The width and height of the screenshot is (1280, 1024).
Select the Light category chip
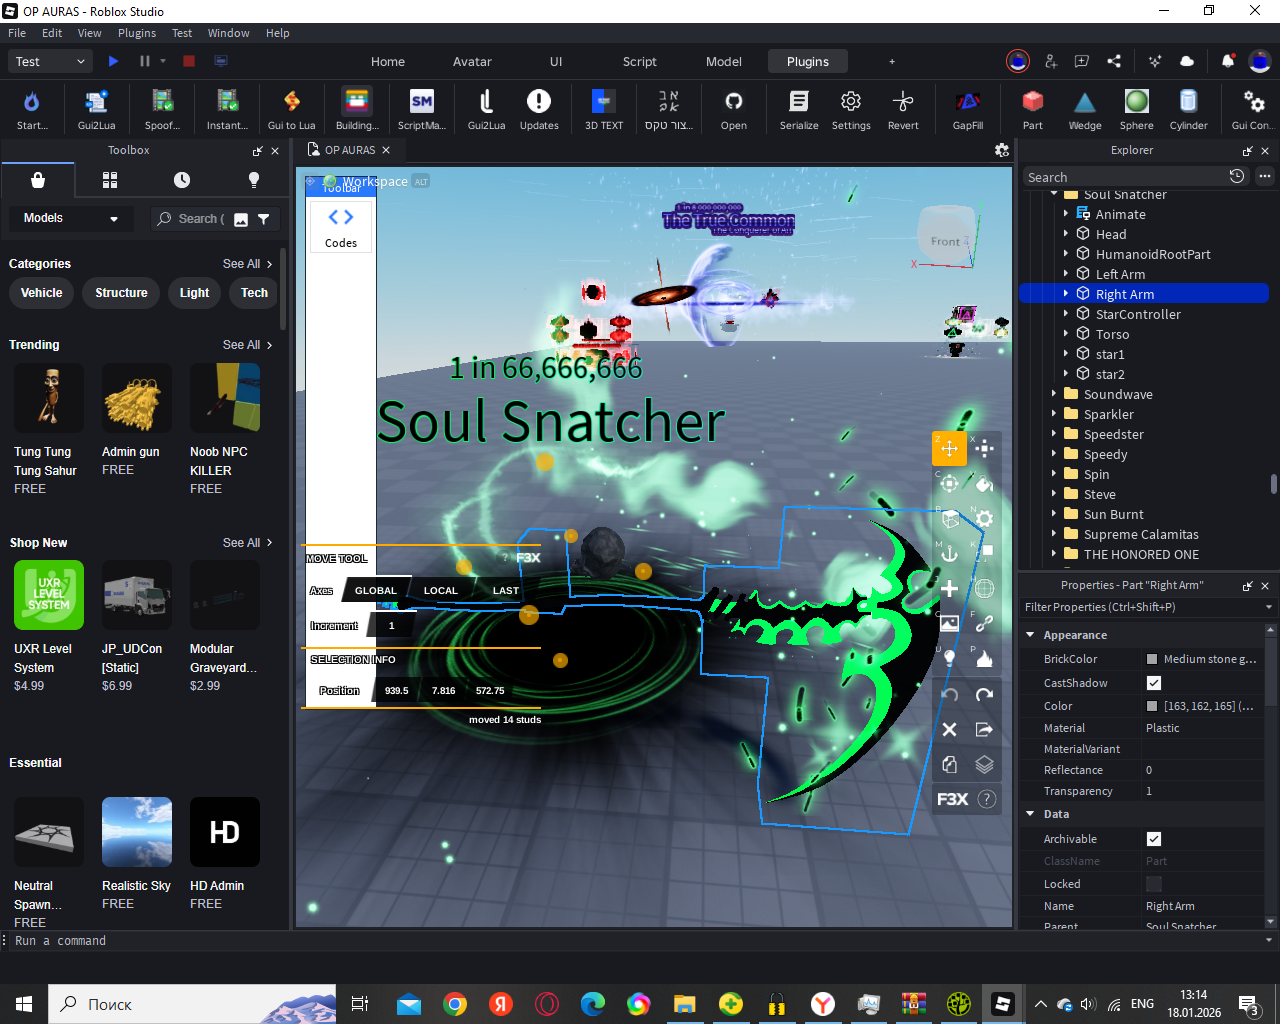194,293
